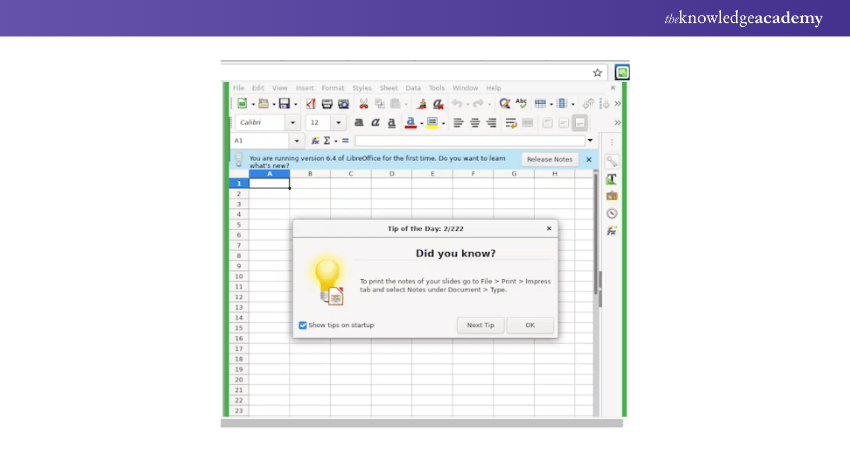The image size is (850, 450).
Task: Open the Format menu
Action: (332, 88)
